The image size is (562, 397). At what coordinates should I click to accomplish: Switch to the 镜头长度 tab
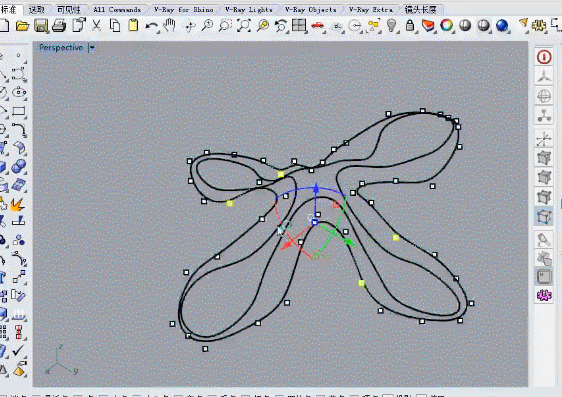(421, 10)
